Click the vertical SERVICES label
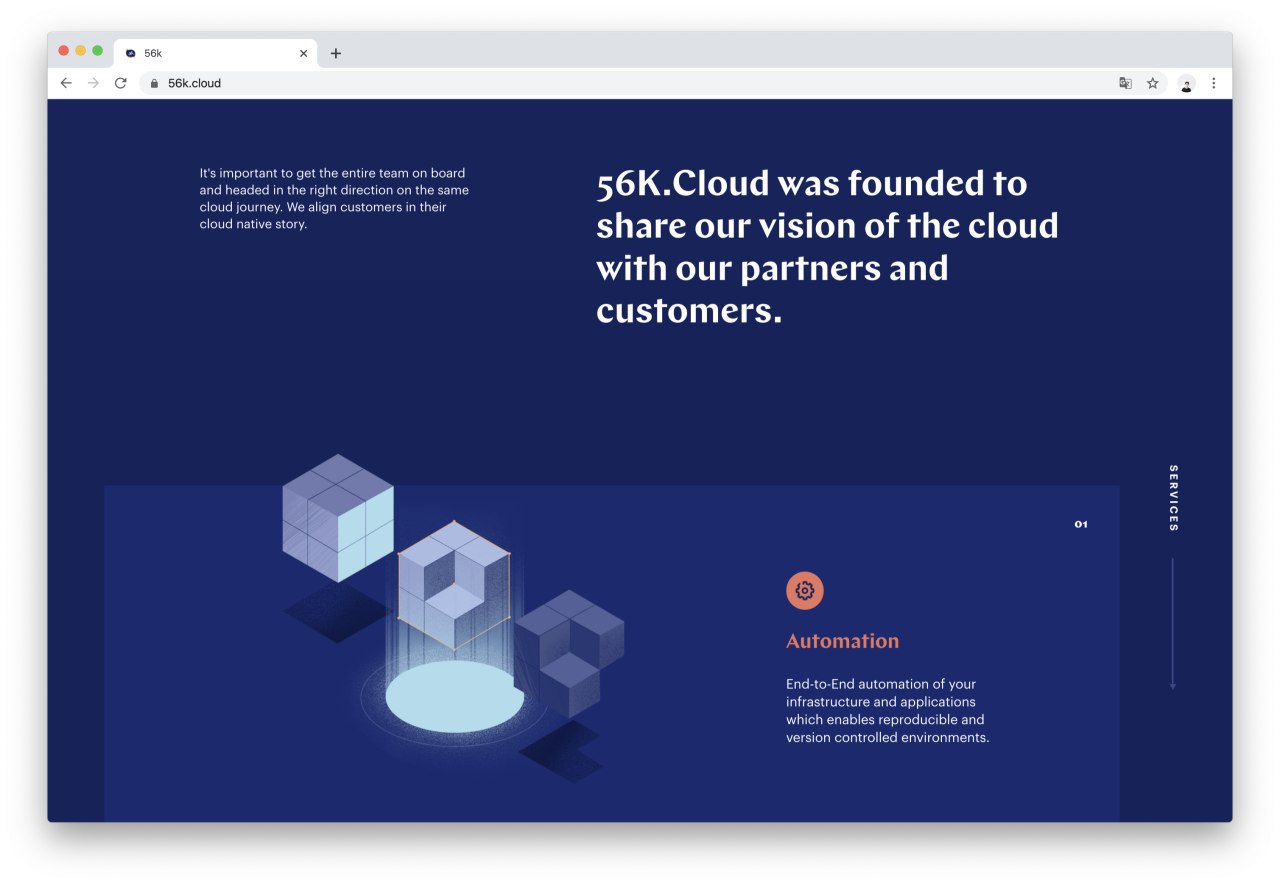1280x885 pixels. click(1173, 498)
